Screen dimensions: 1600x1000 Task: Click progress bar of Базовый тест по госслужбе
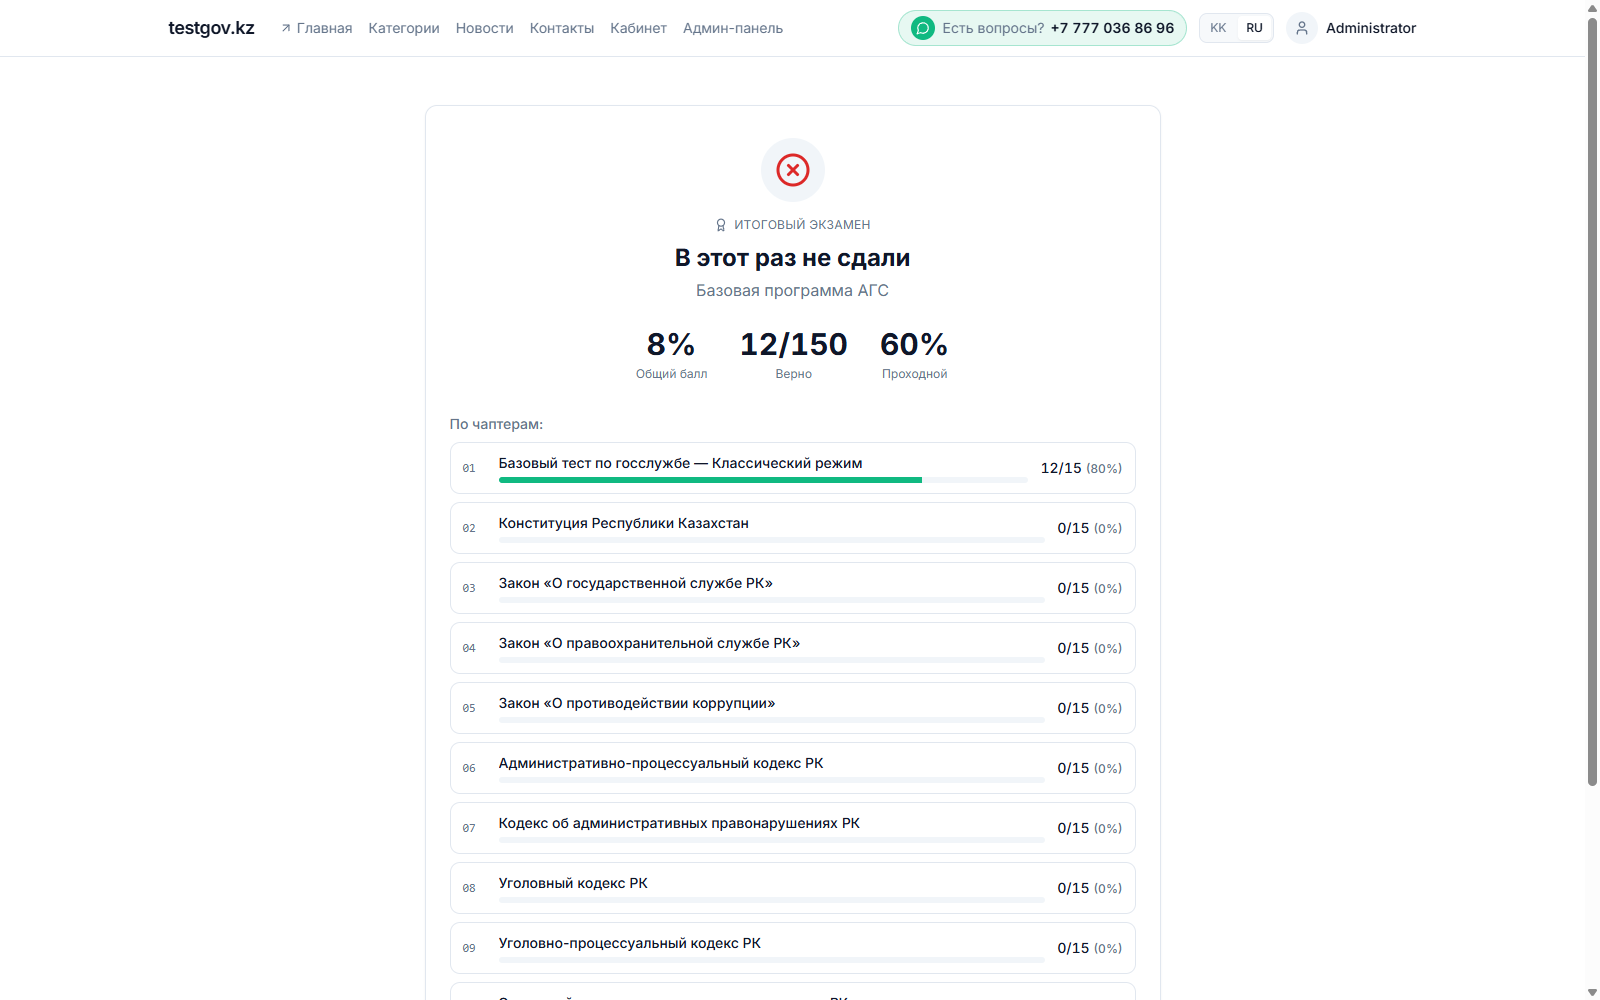pos(763,480)
